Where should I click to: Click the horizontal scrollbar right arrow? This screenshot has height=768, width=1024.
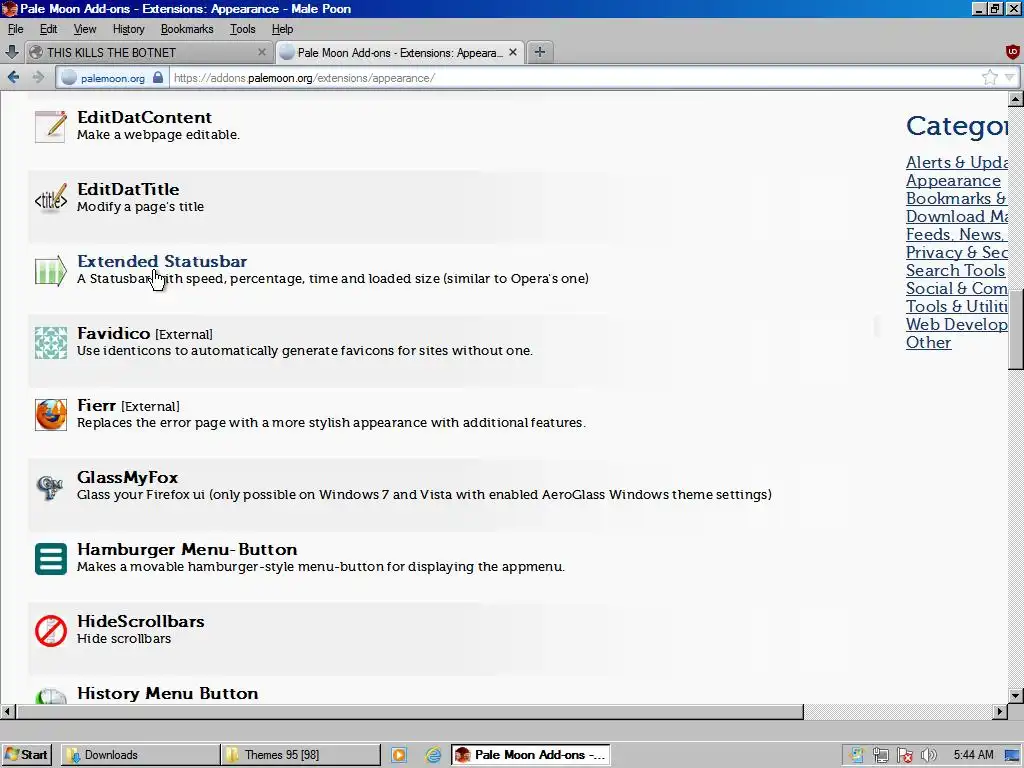point(1000,712)
